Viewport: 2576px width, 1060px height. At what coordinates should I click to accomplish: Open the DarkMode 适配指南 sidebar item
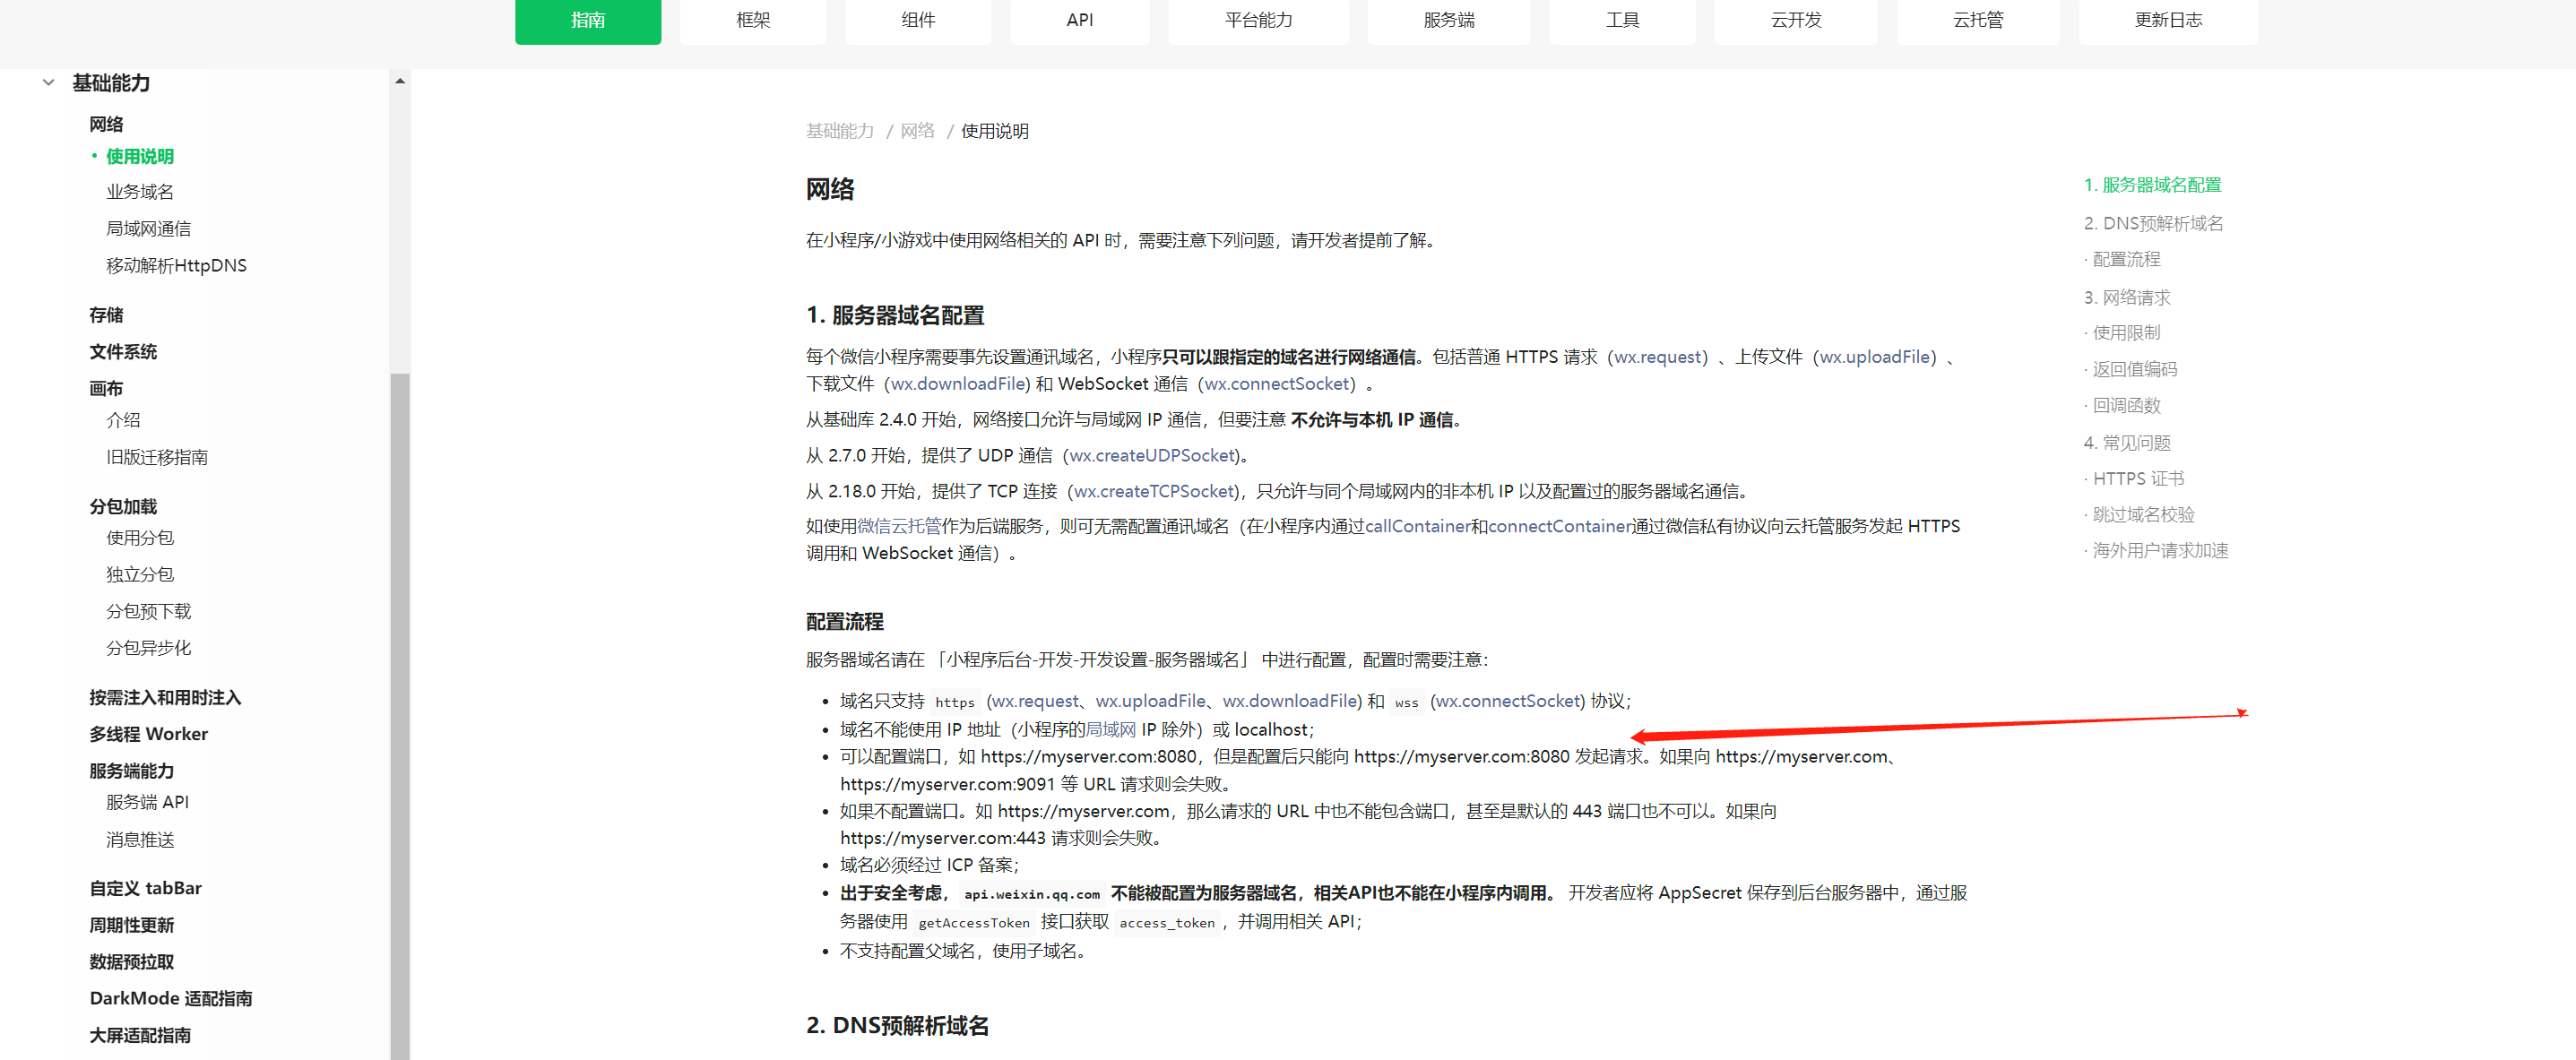click(170, 998)
